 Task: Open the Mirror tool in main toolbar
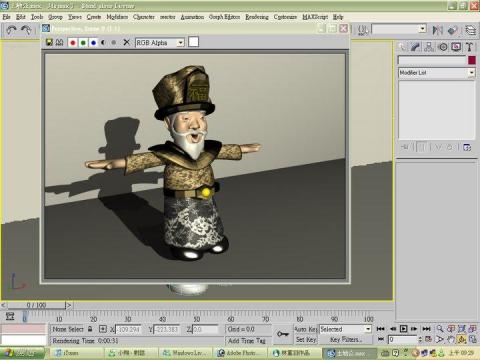[x=437, y=30]
